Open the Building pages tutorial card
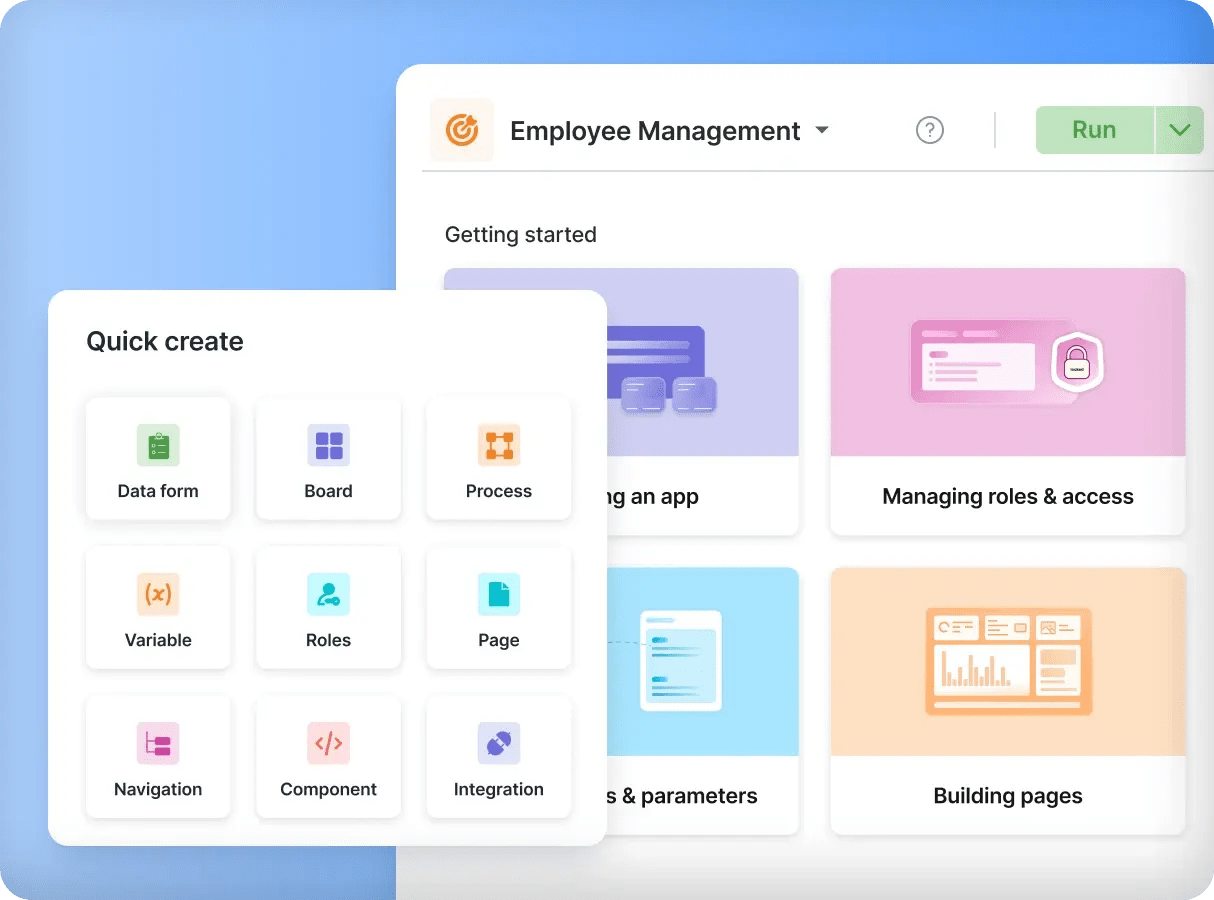Screen dimensions: 1214x900 click(1007, 700)
